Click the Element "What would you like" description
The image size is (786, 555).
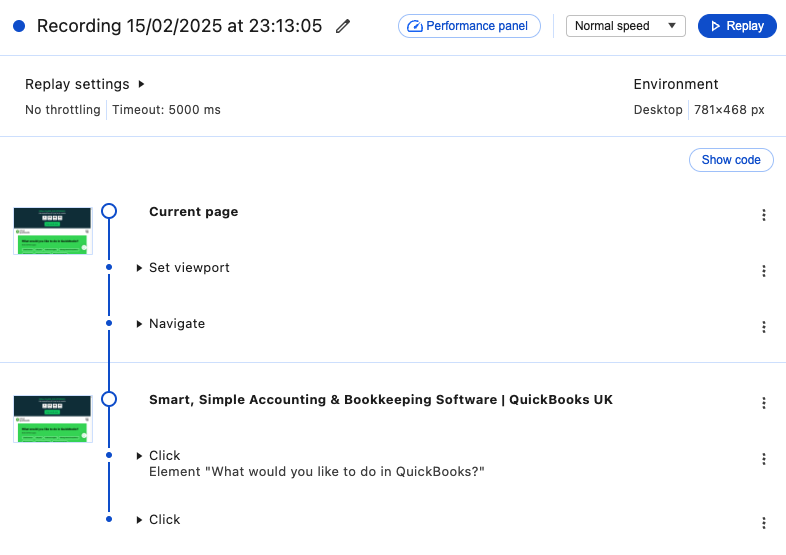[x=317, y=472]
